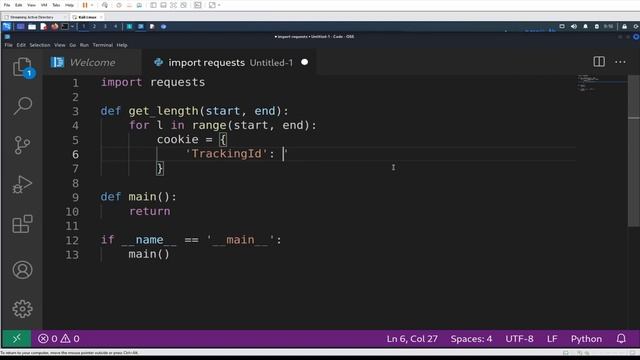Open VS Code Terminal menu
Screen dimensions: 640x360
tap(102, 45)
